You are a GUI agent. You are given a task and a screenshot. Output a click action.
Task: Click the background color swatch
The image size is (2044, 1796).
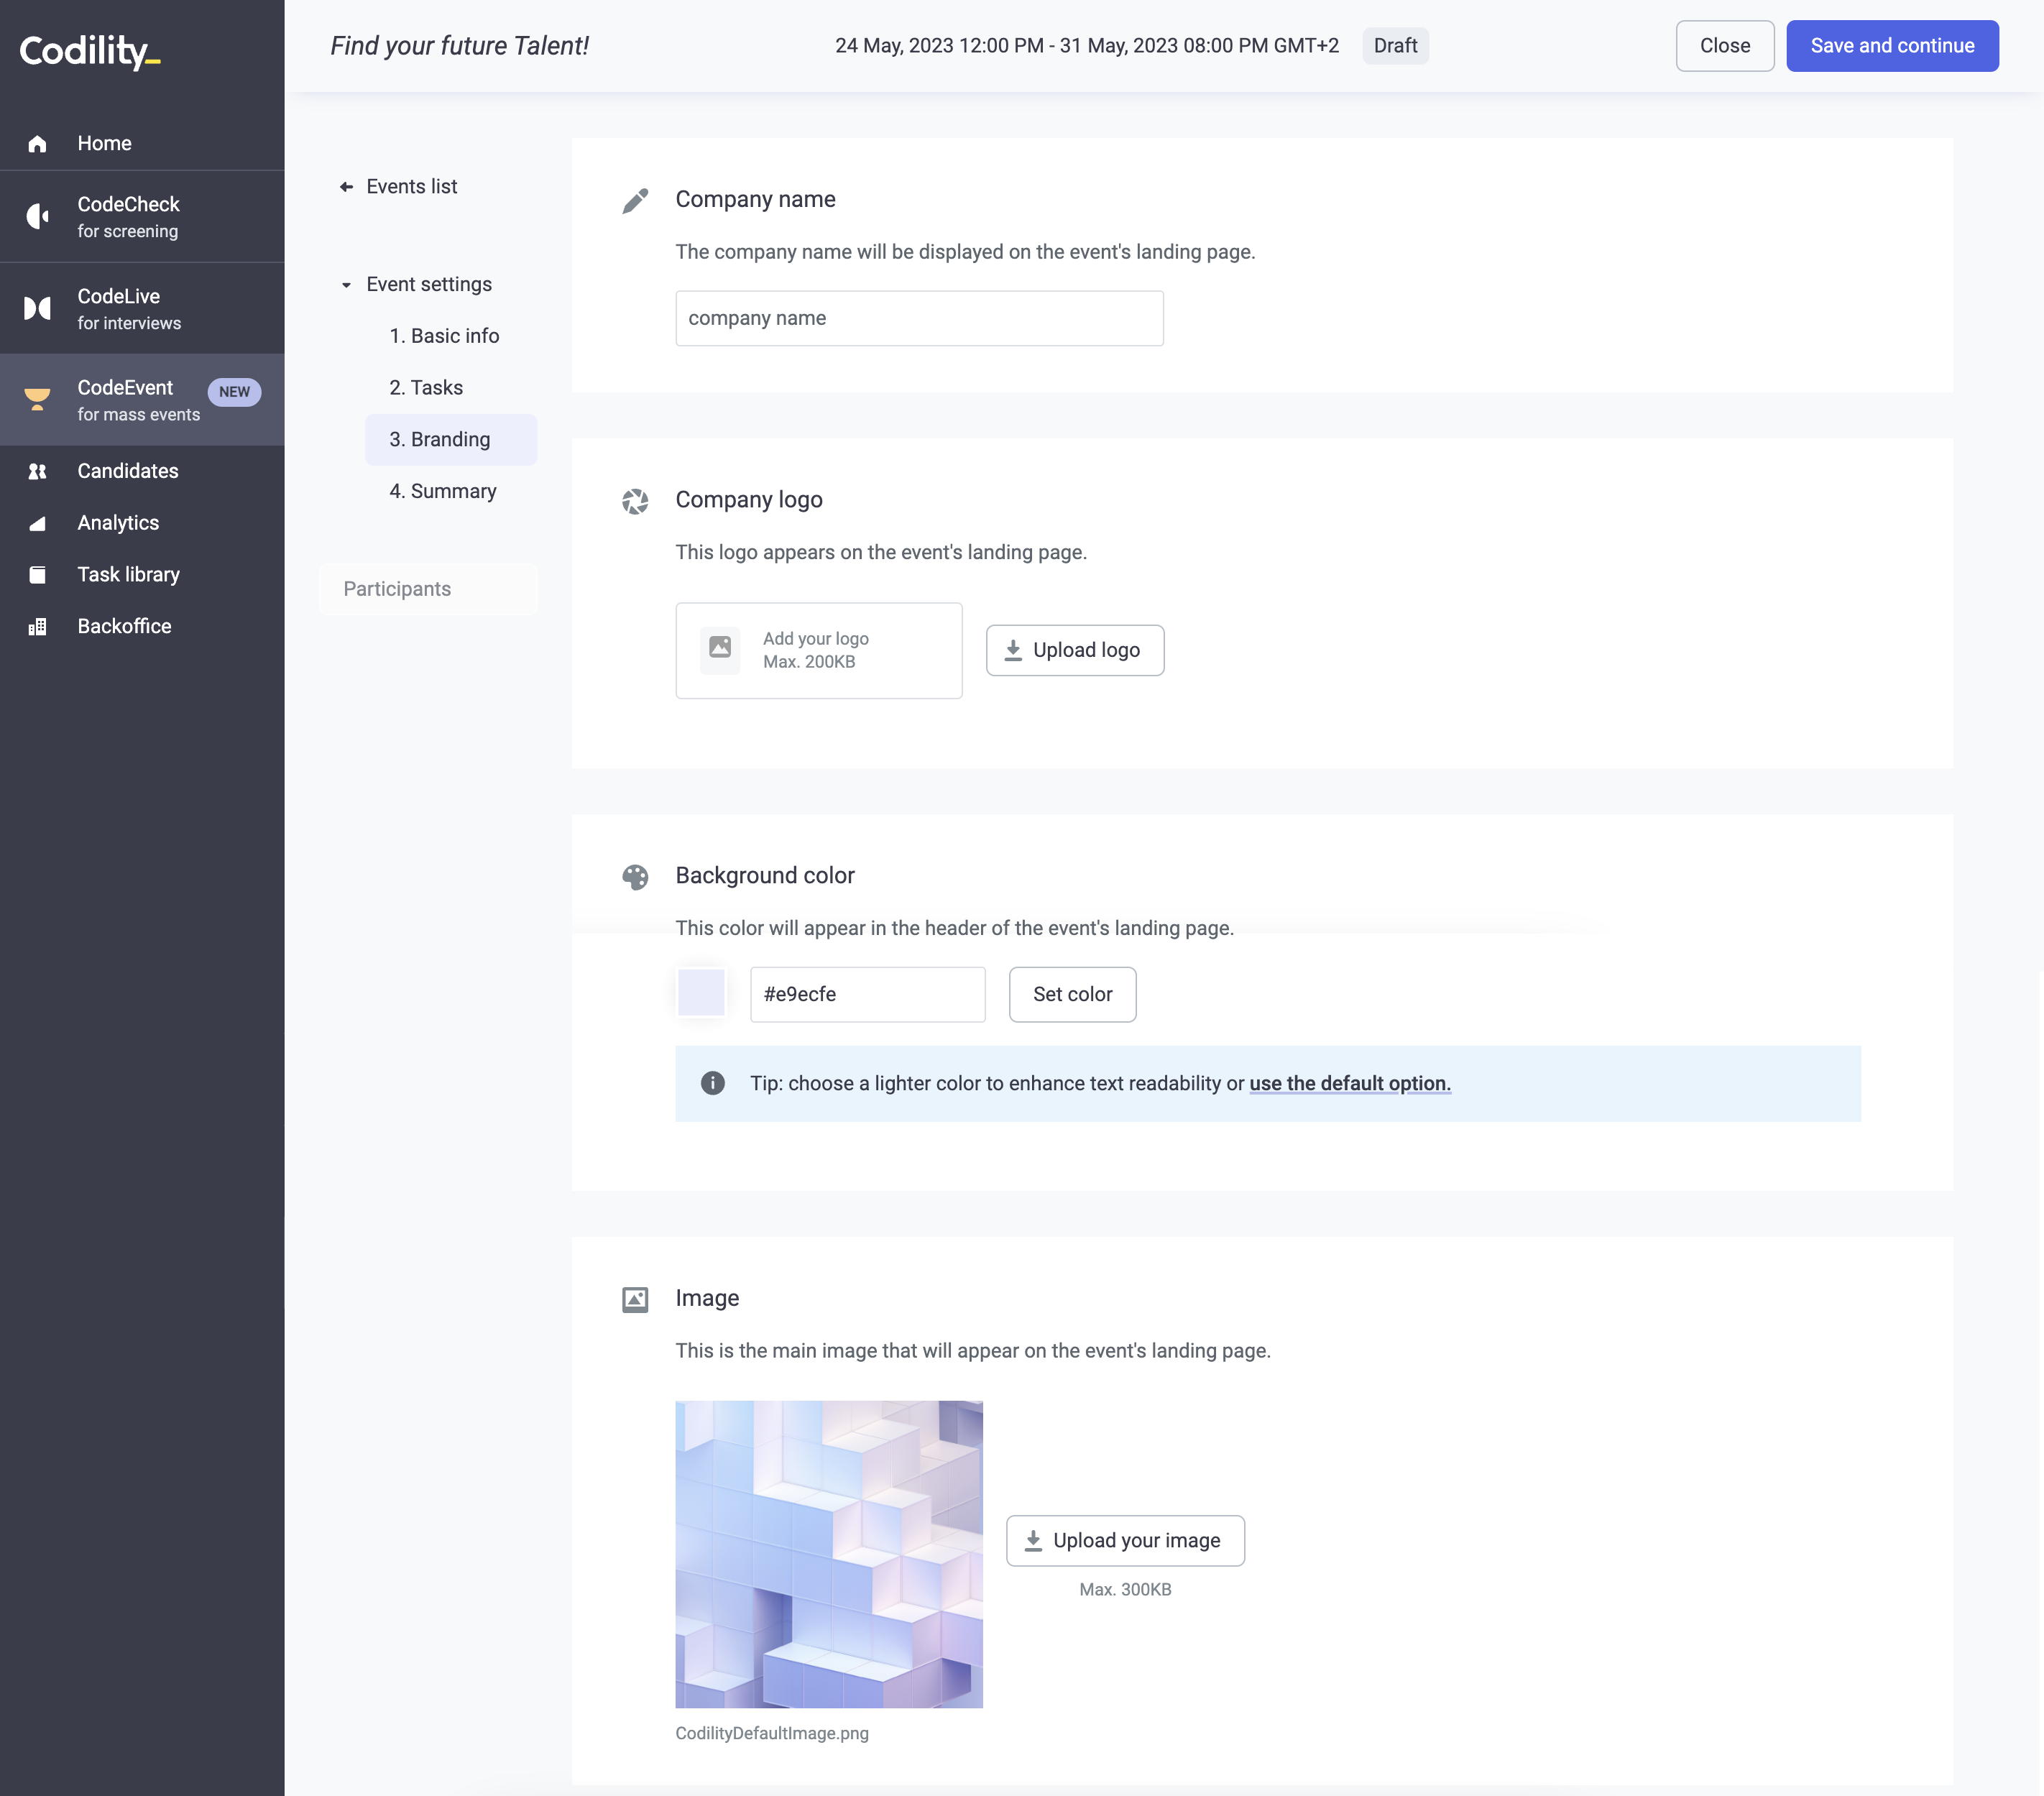(701, 993)
